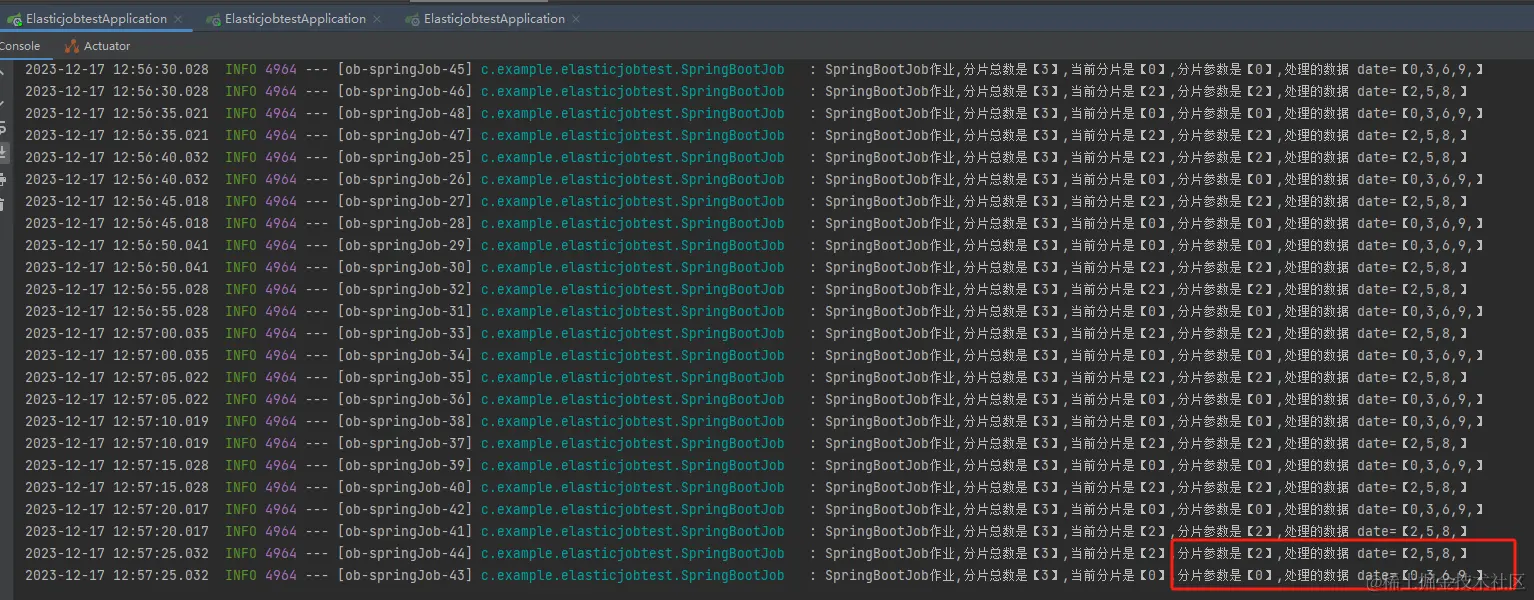Click INFO level in the ob-springJob-32 row
The width and height of the screenshot is (1534, 600).
point(241,289)
